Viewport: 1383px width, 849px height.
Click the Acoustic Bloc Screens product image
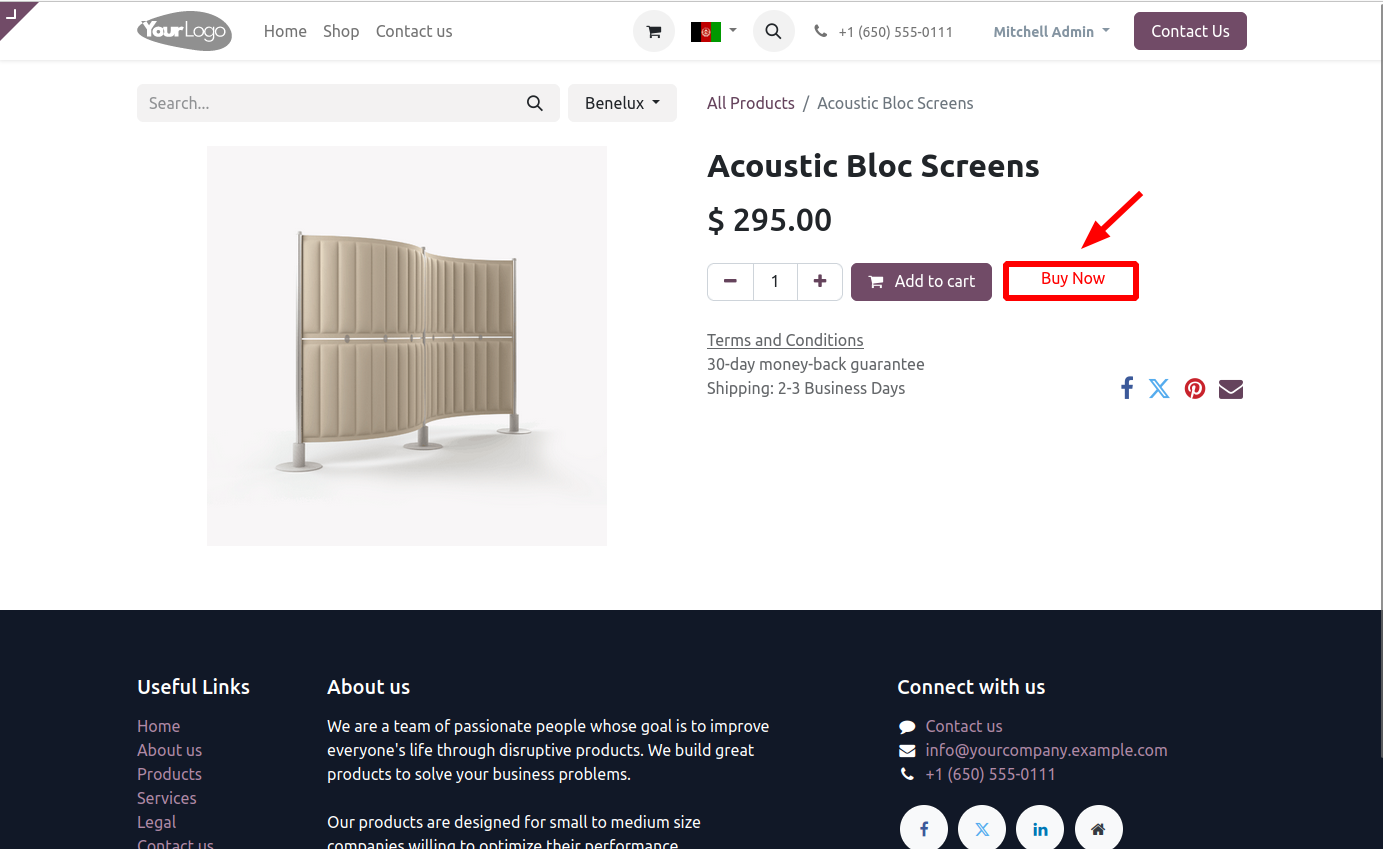pyautogui.click(x=407, y=346)
